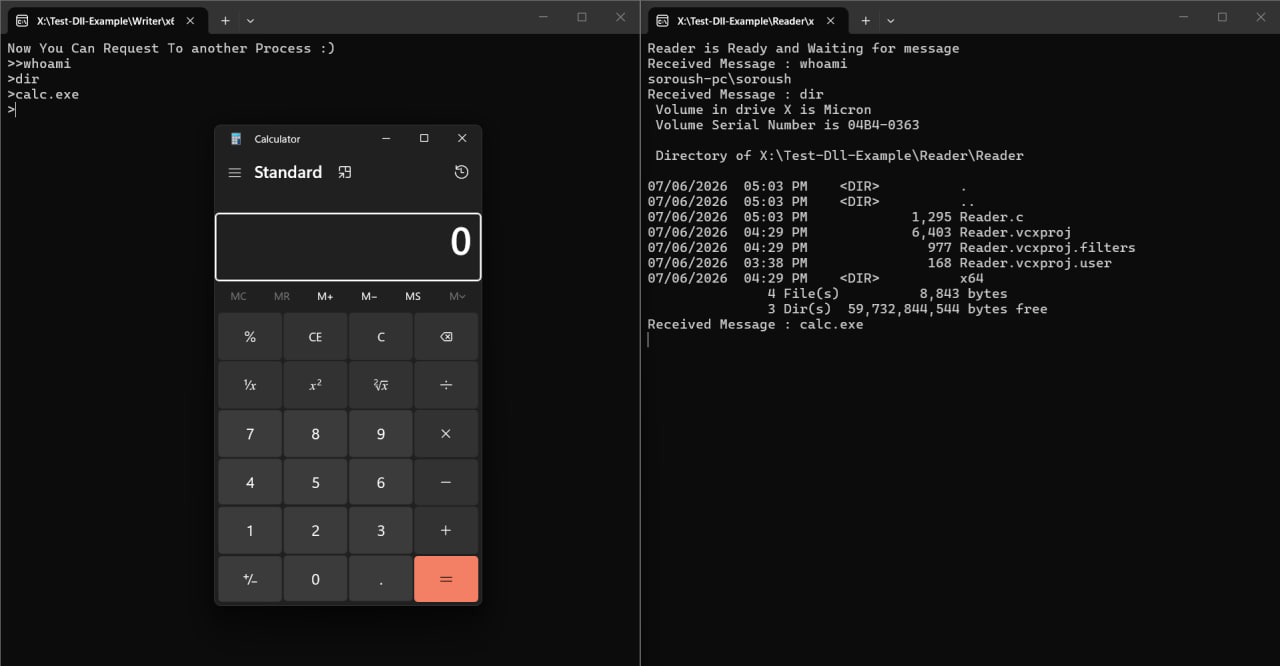Open the Calculator history icon
The image size is (1280, 666).
(x=461, y=172)
